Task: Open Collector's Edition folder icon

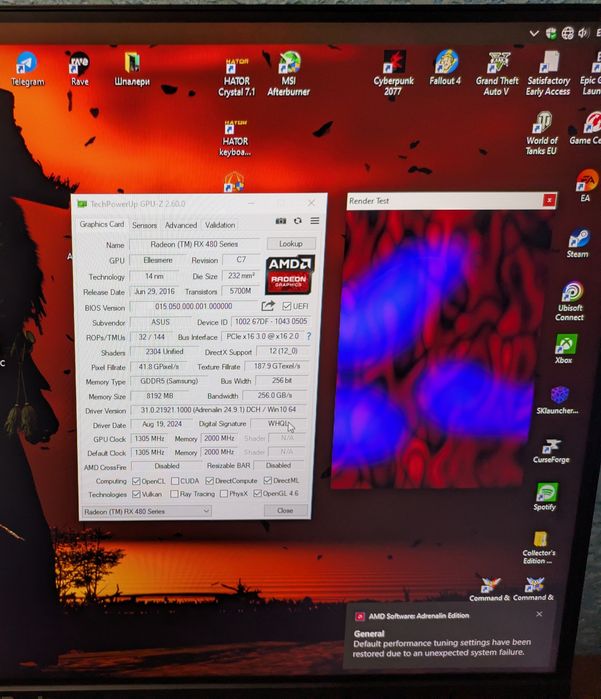Action: pyautogui.click(x=539, y=547)
